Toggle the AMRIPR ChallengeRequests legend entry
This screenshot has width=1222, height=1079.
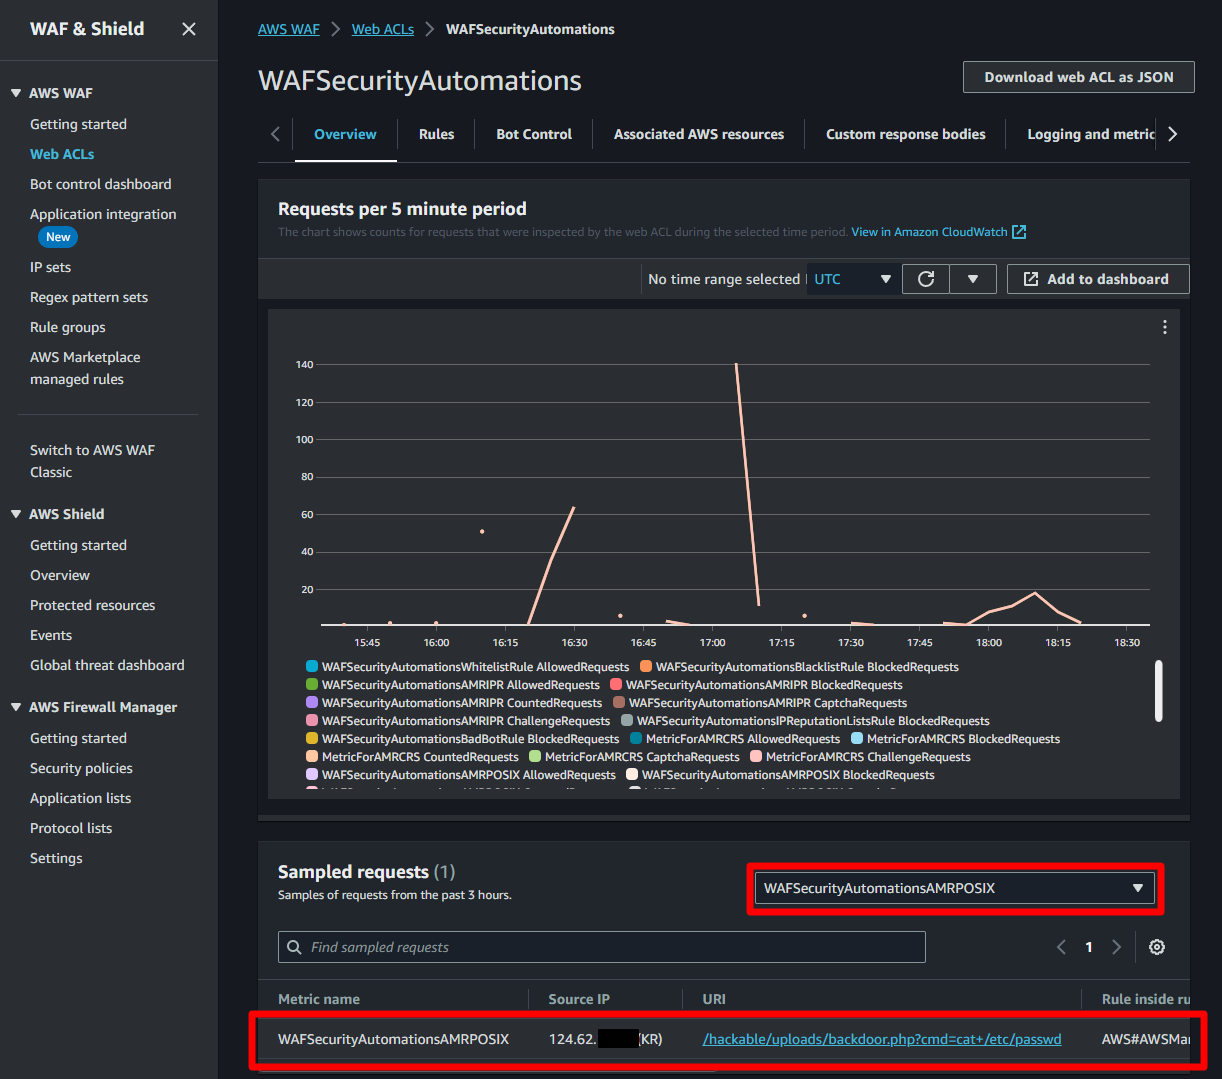tap(458, 721)
